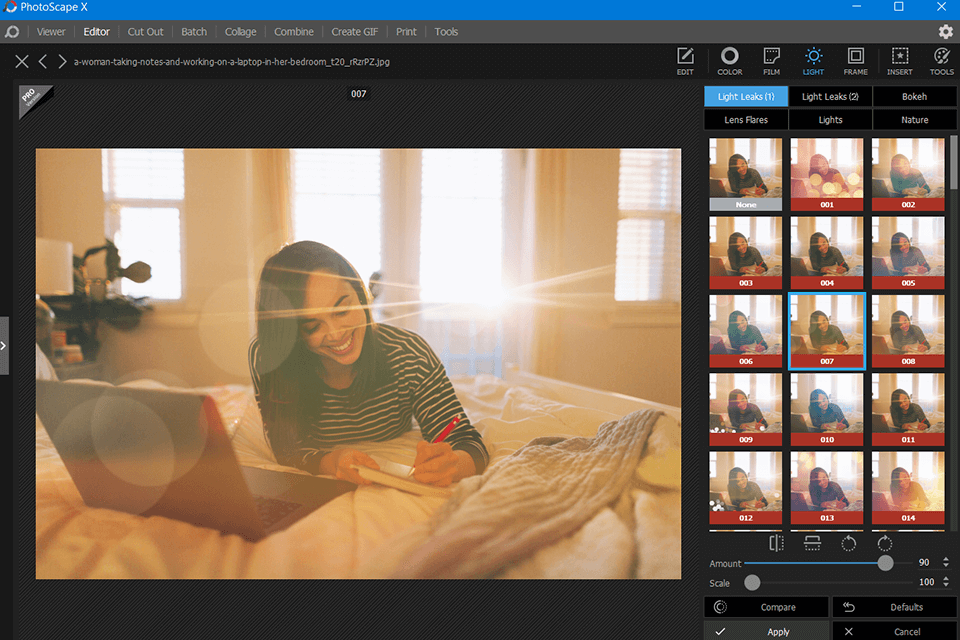Switch to the Bokeh tab
960x640 pixels.
(914, 97)
